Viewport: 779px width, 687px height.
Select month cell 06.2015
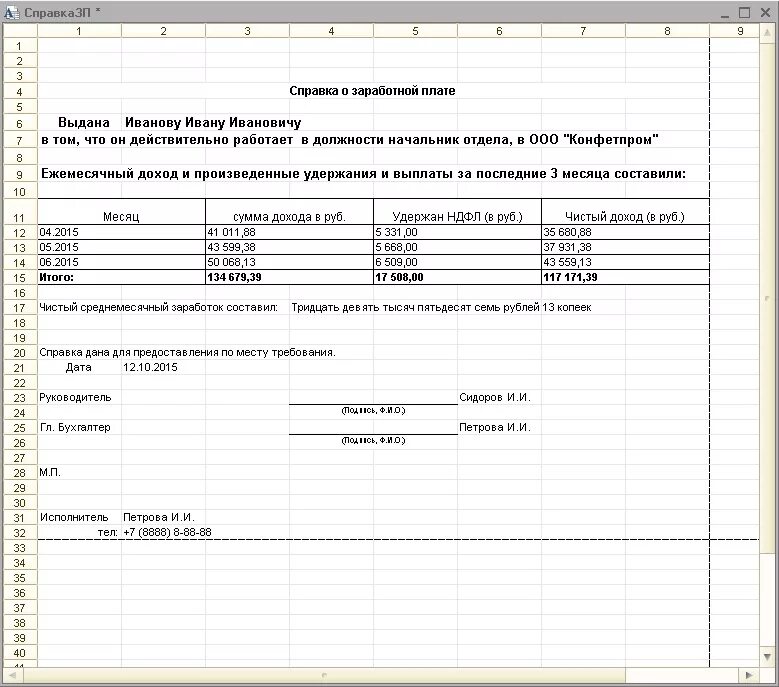coord(121,262)
